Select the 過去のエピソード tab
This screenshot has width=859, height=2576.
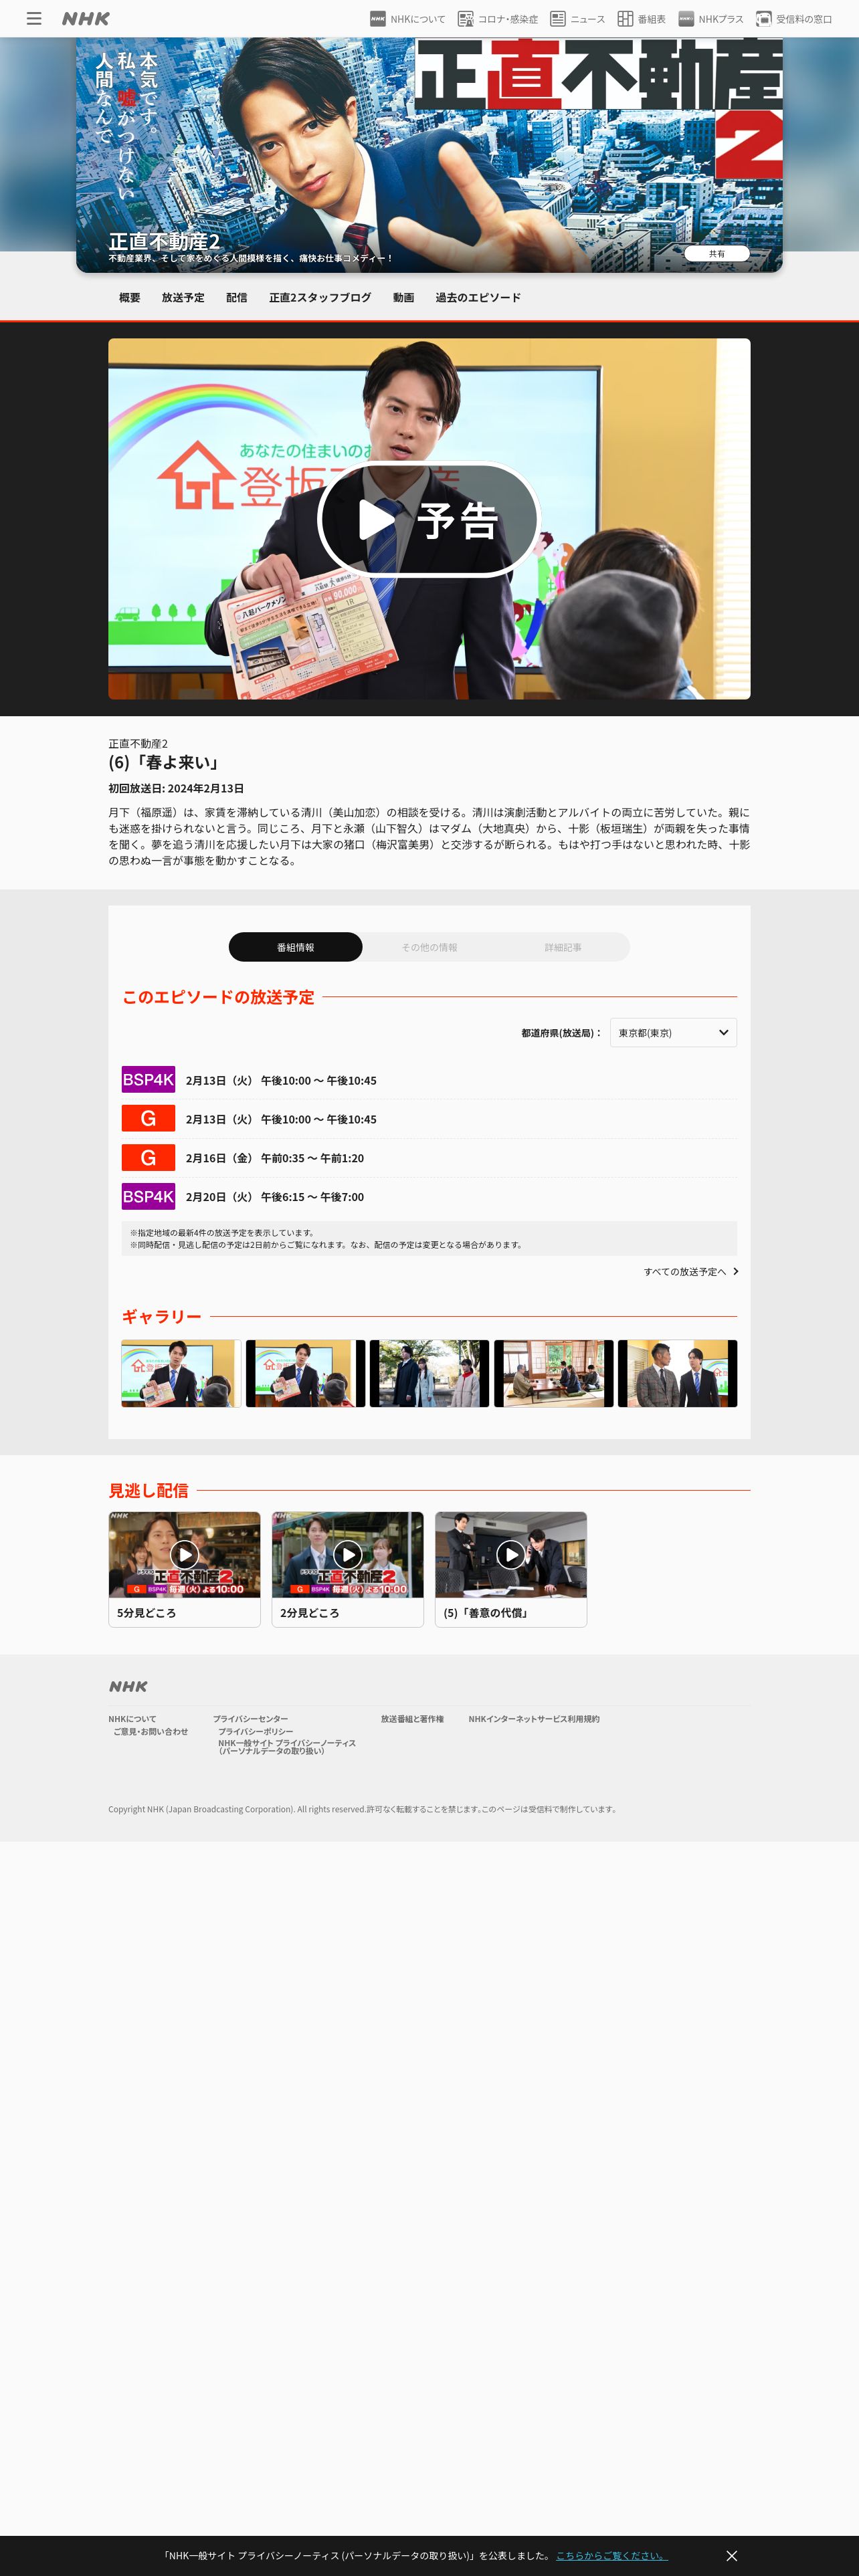tap(478, 297)
